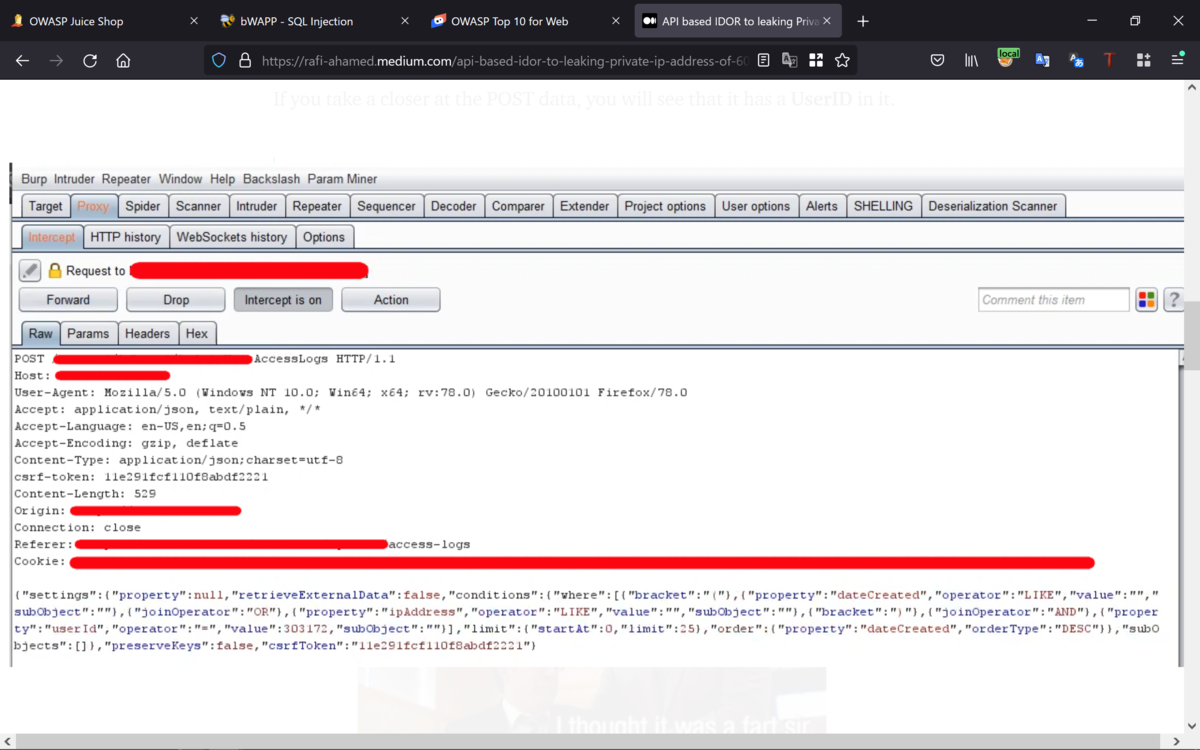View site security padlock info
The height and width of the screenshot is (750, 1200).
[244, 61]
